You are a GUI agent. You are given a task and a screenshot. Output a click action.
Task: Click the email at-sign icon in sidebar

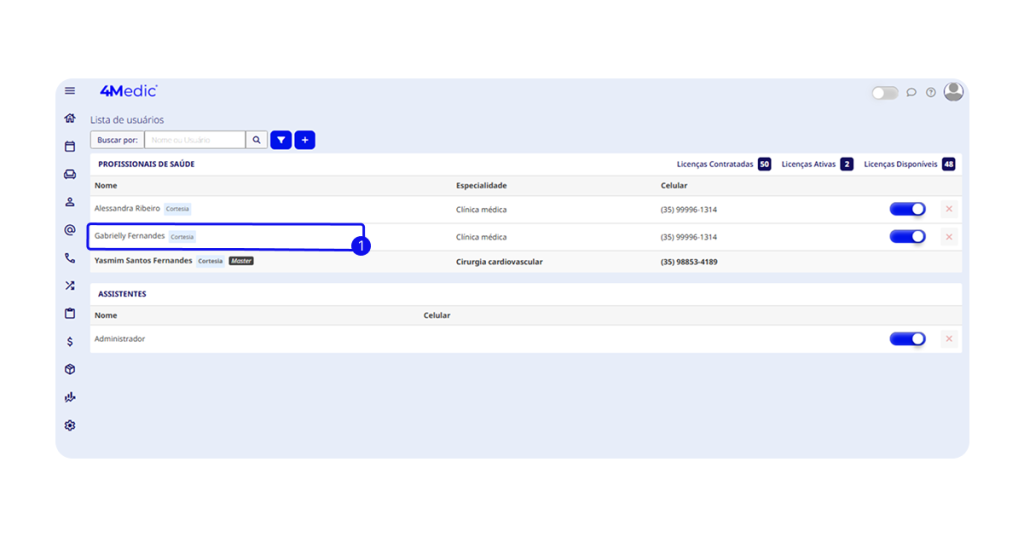click(x=70, y=230)
